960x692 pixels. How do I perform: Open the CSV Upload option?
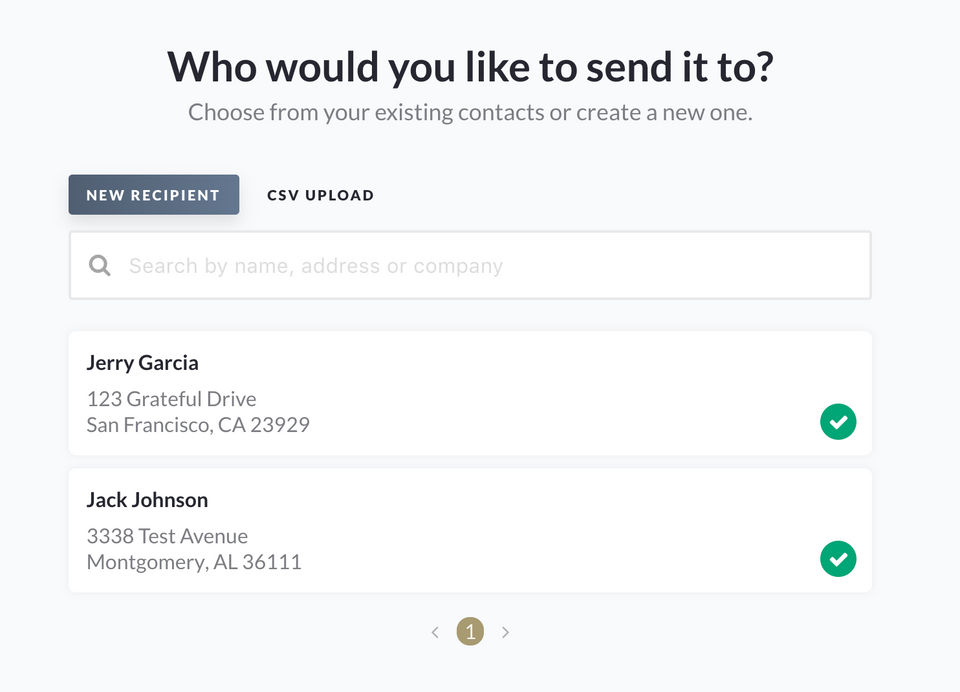click(x=320, y=195)
